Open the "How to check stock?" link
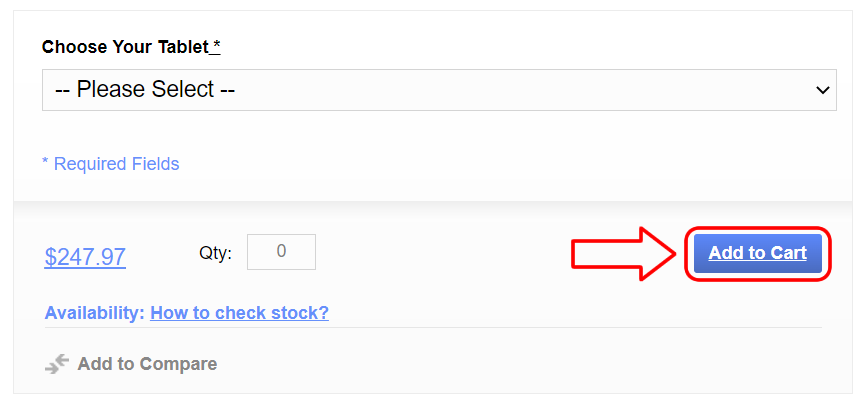This screenshot has height=404, width=866. pos(239,313)
